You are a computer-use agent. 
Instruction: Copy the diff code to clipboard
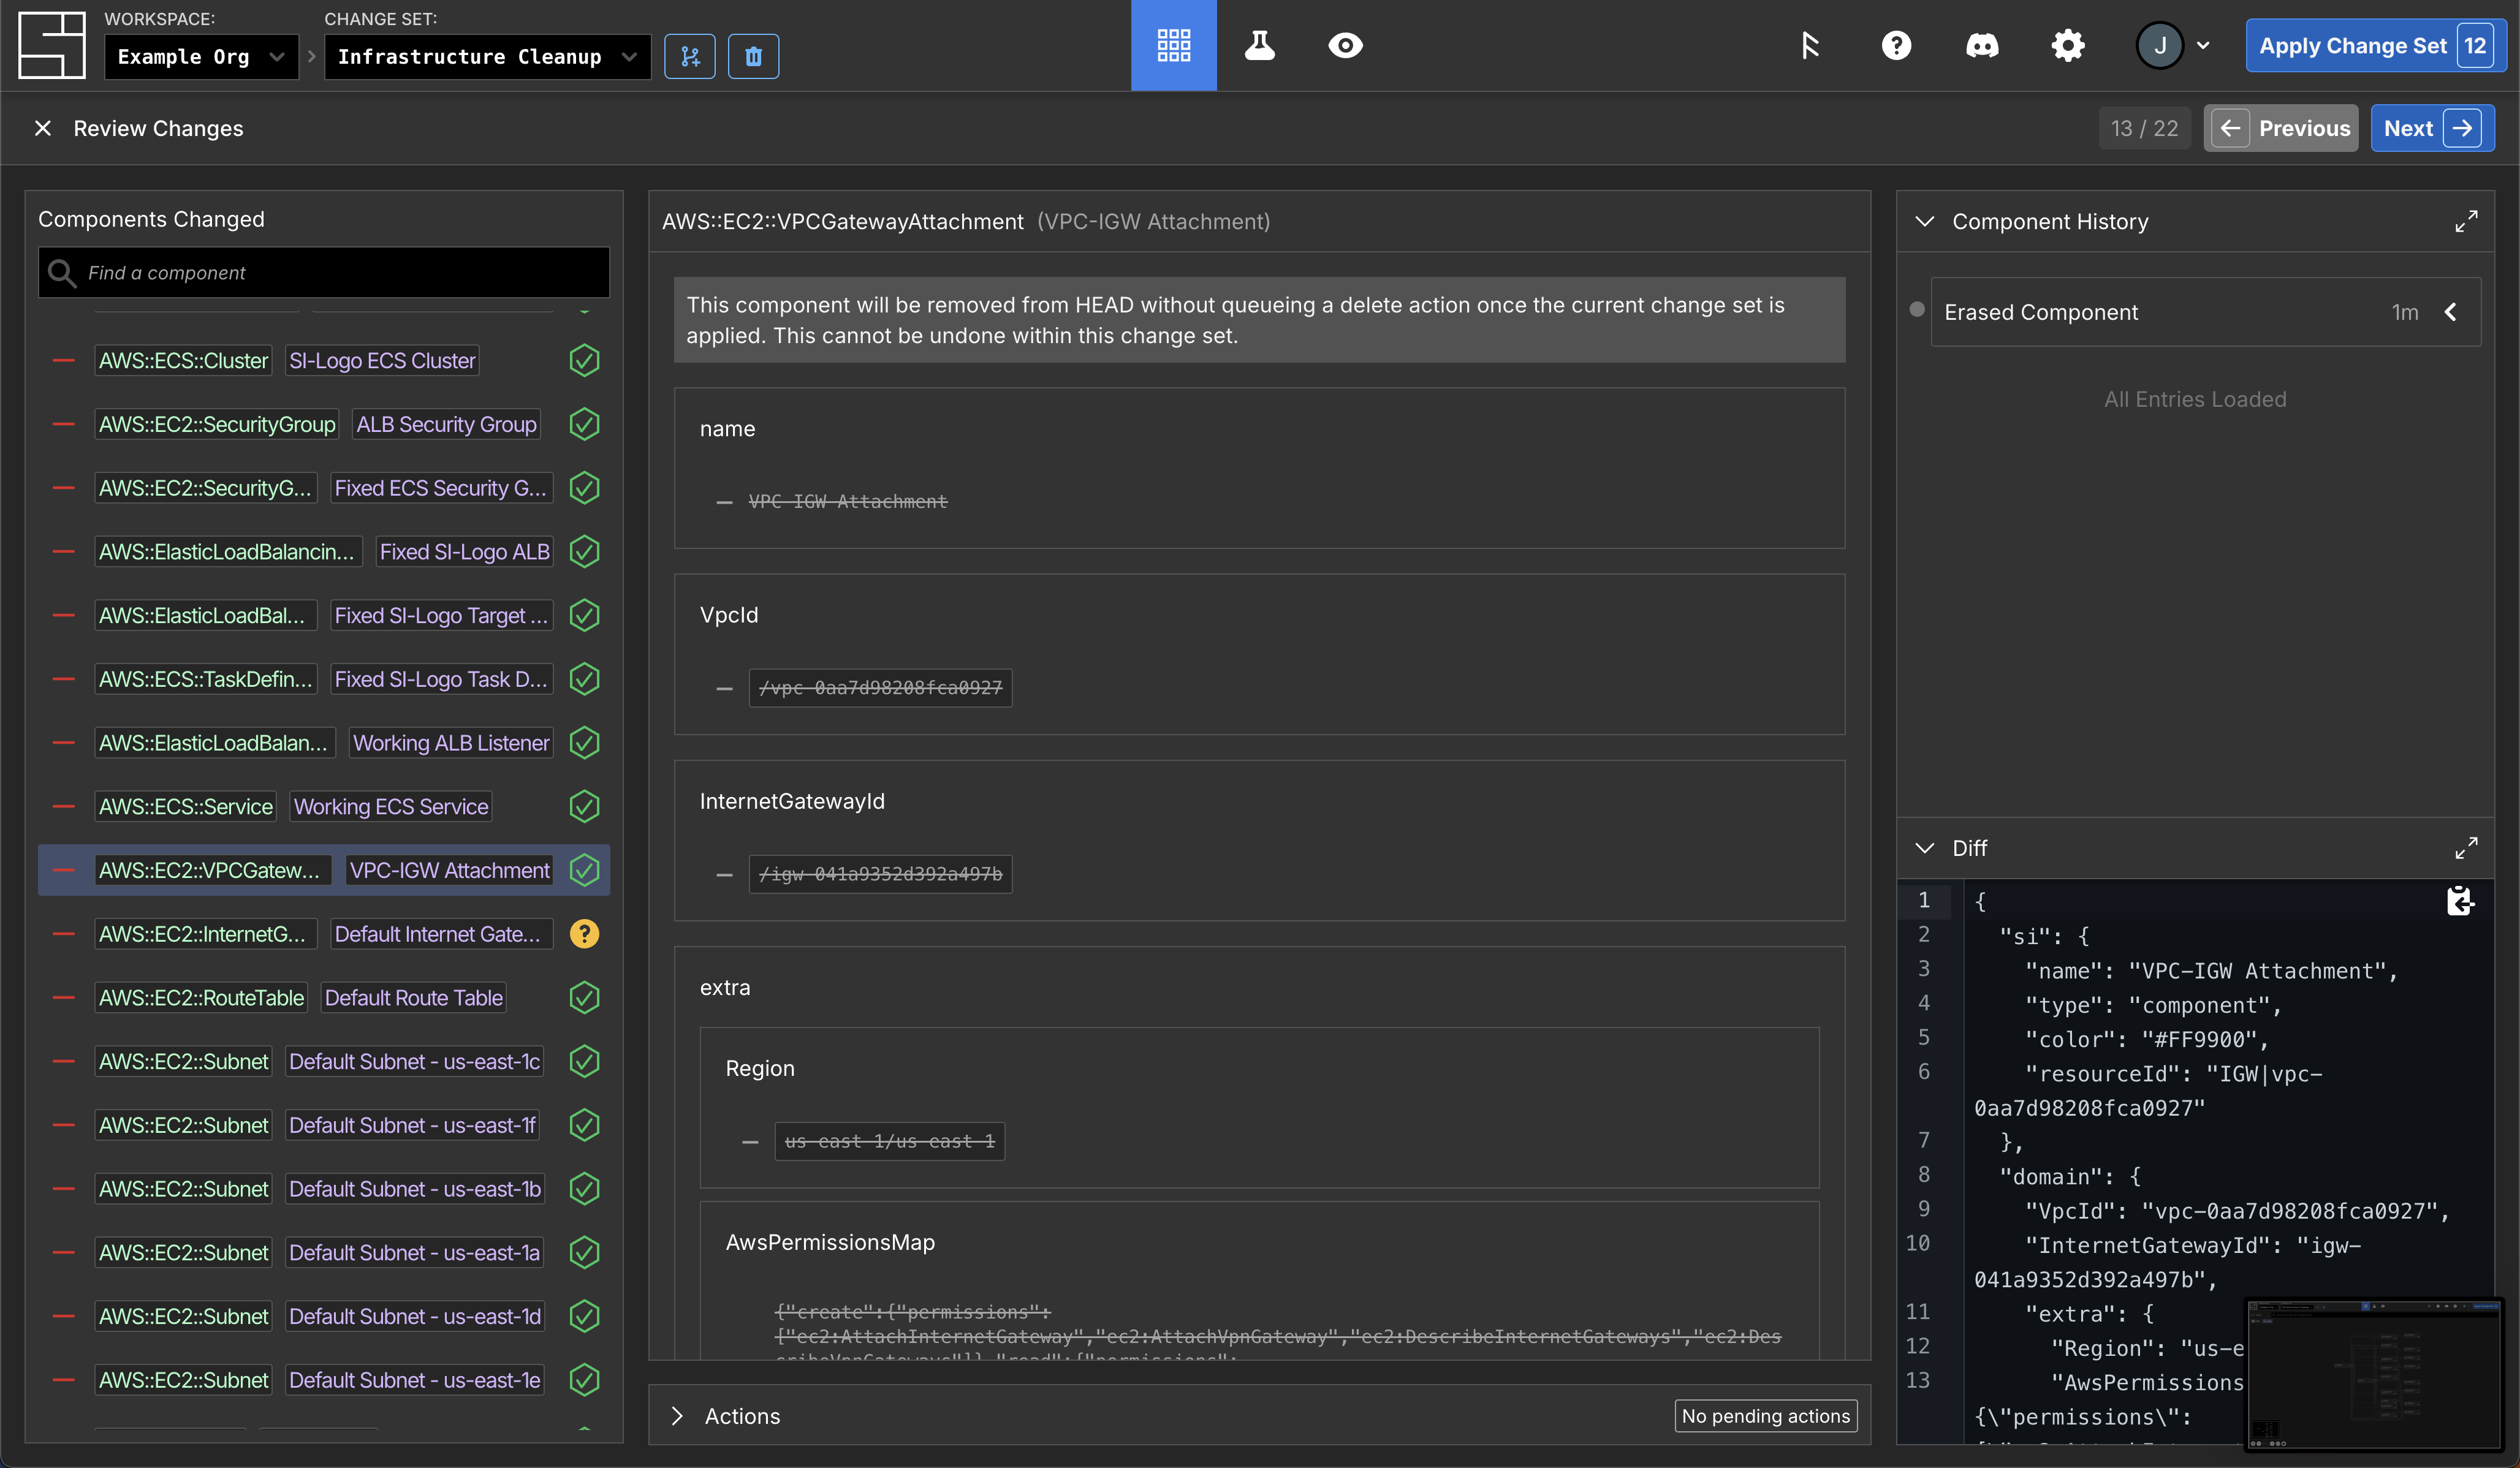point(2460,901)
